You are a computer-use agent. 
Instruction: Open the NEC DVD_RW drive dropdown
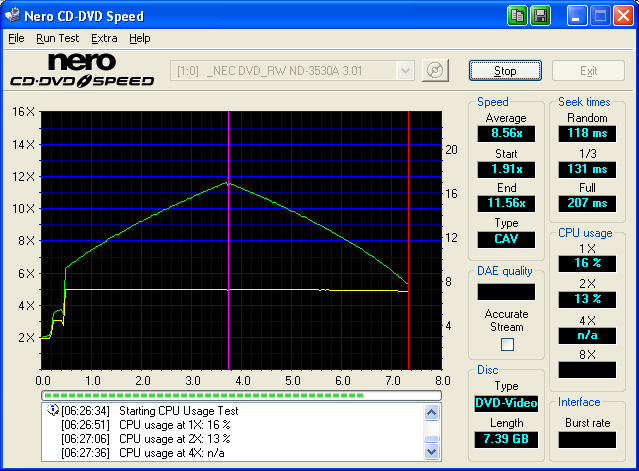(405, 71)
